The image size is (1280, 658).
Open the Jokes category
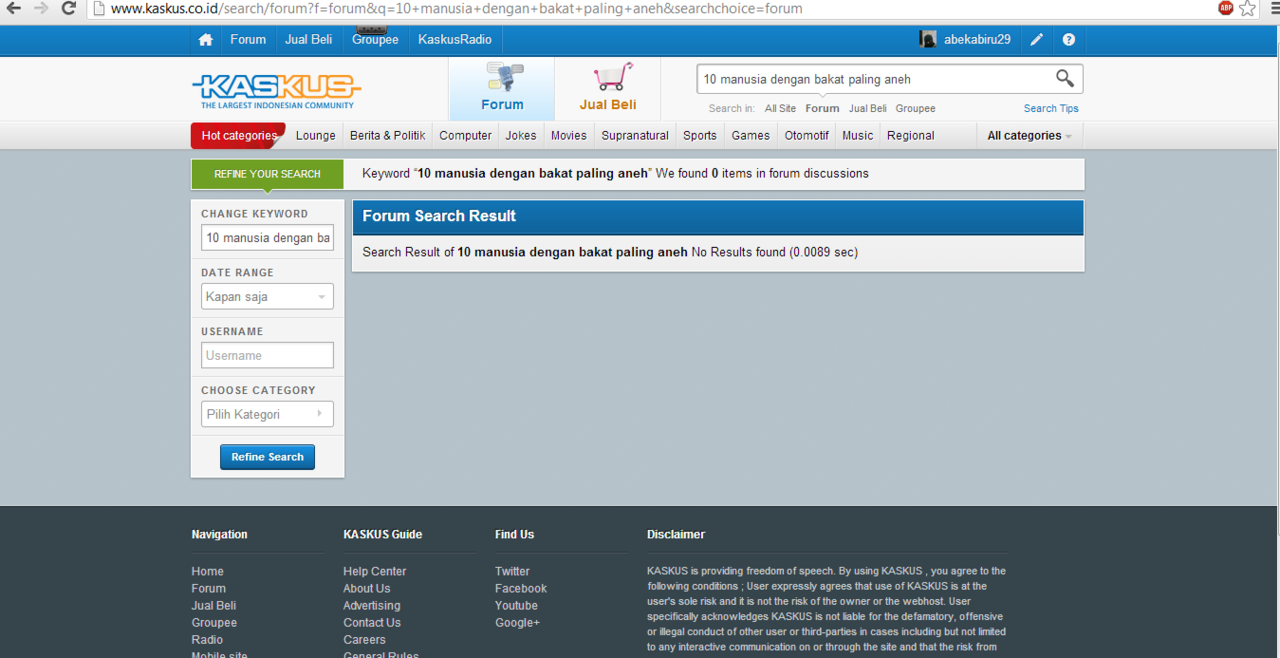(x=521, y=136)
